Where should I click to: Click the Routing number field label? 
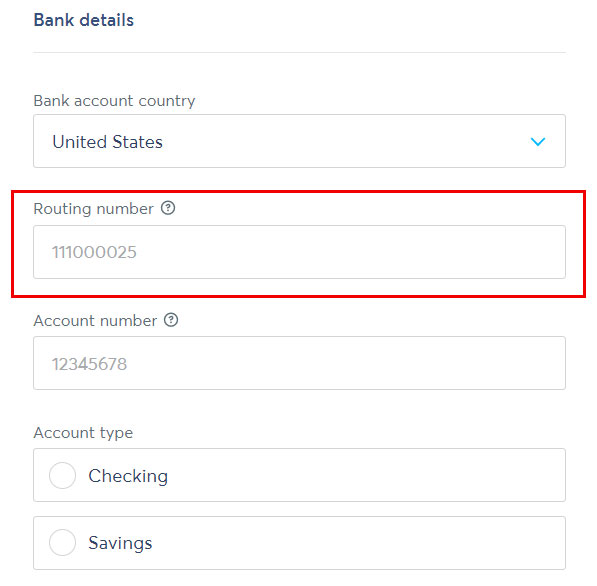point(94,209)
